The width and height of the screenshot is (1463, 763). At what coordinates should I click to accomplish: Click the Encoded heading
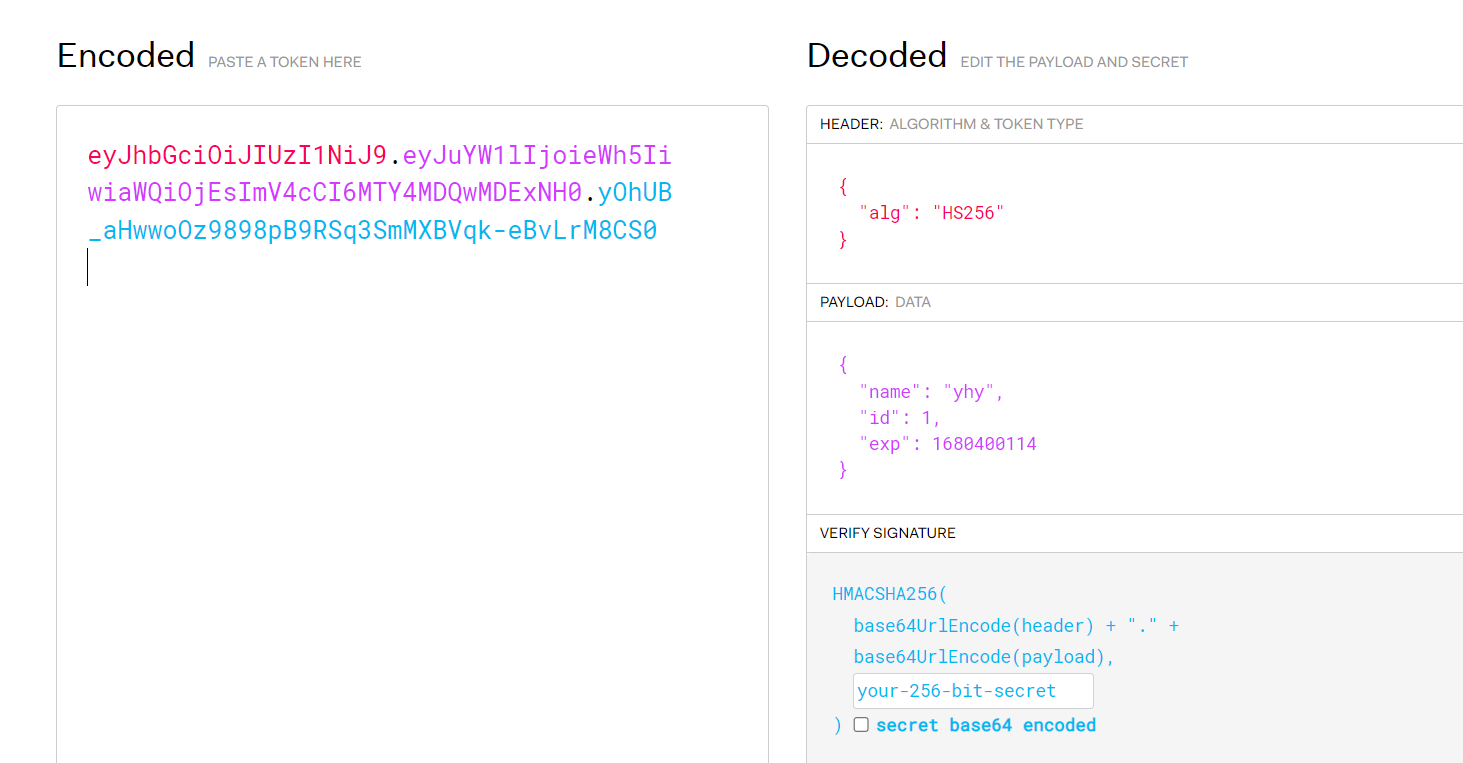(126, 56)
